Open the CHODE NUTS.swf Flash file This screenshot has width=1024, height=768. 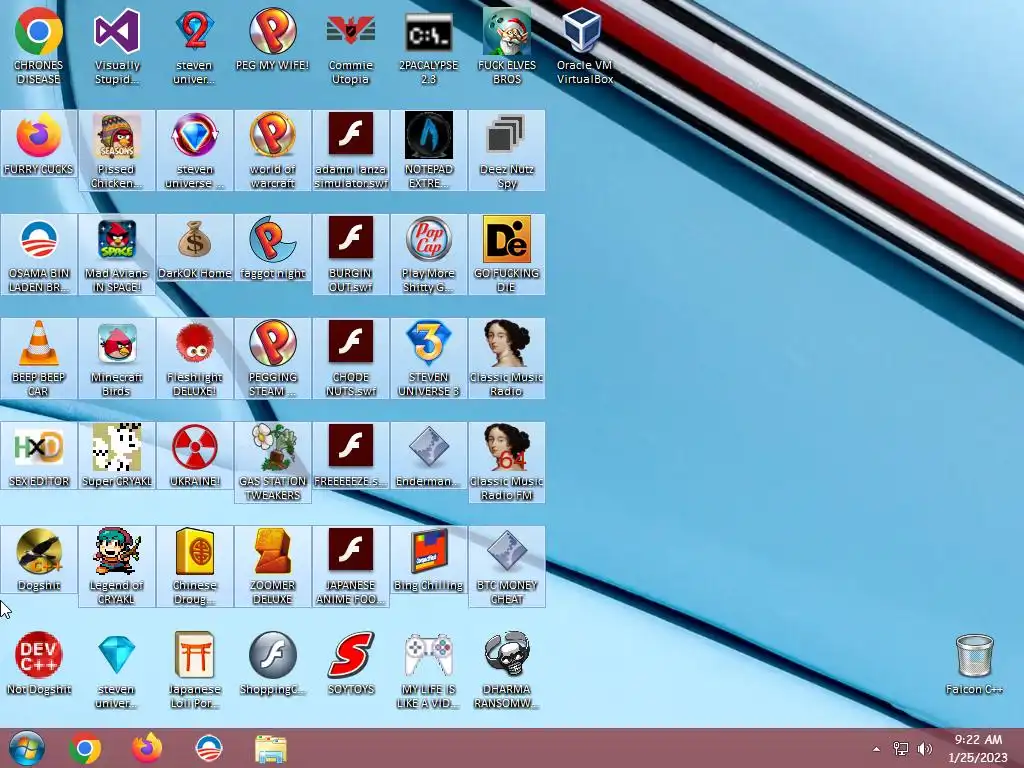351,359
